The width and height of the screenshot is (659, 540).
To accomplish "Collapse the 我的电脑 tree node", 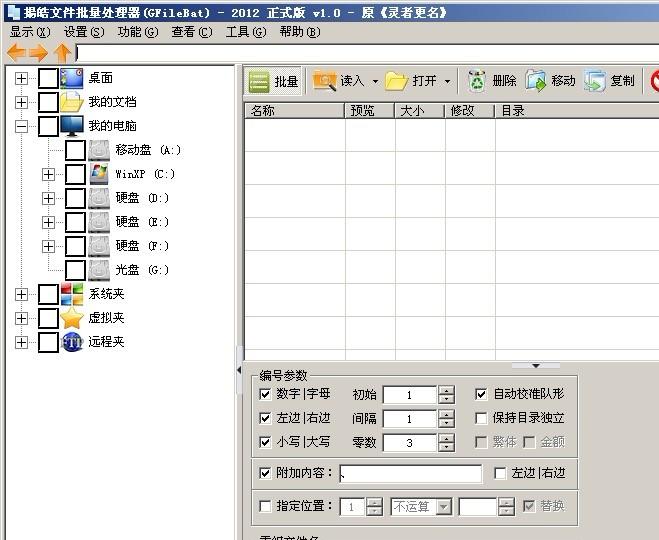I will click(22, 126).
